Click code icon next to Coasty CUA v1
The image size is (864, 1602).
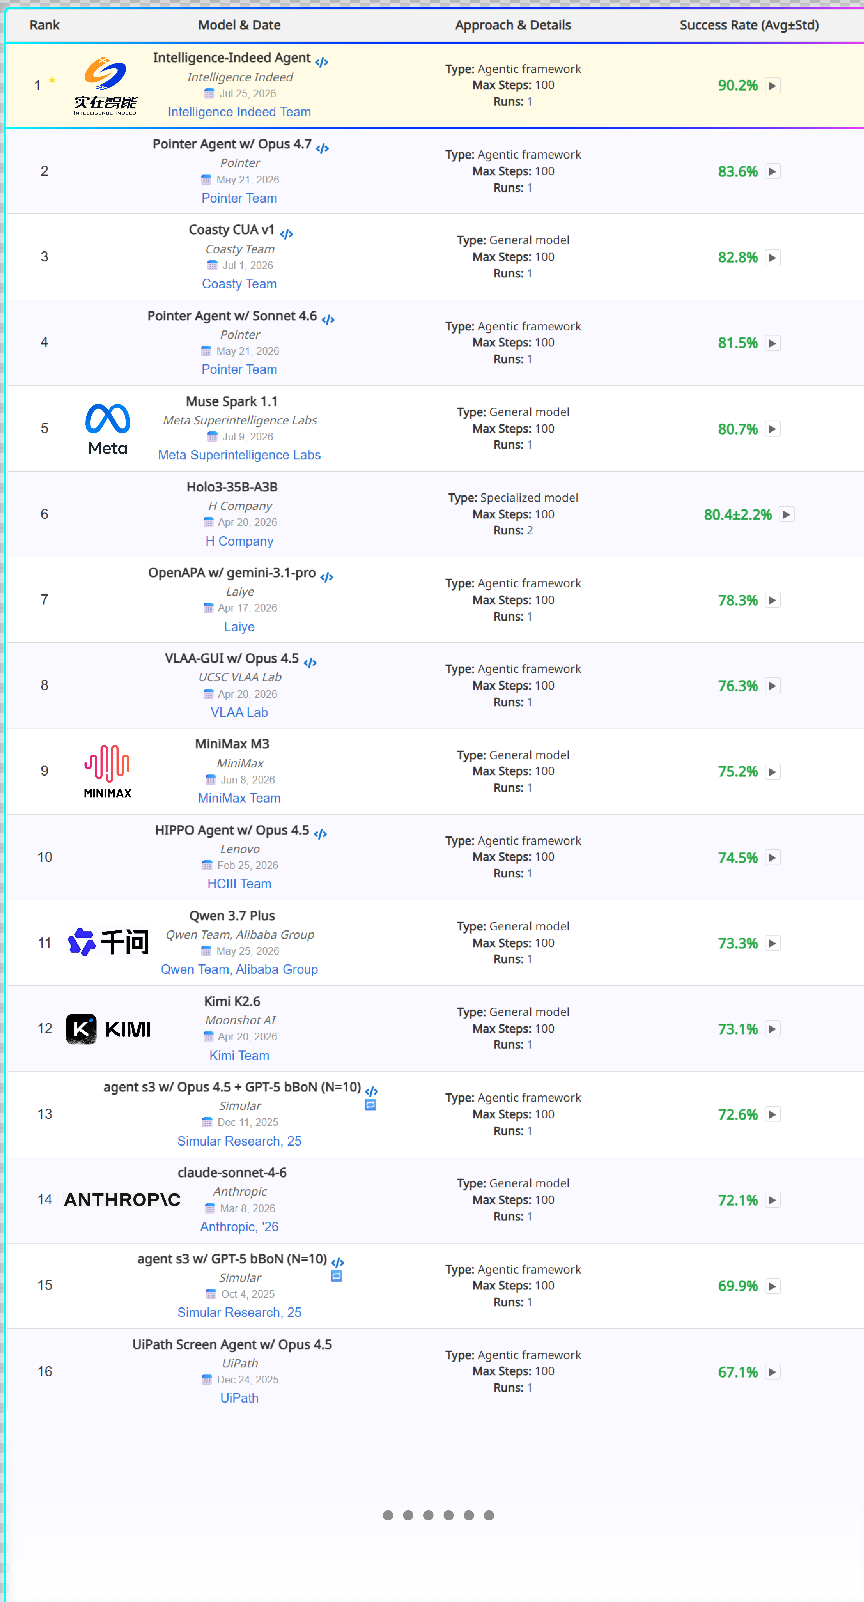(x=287, y=234)
